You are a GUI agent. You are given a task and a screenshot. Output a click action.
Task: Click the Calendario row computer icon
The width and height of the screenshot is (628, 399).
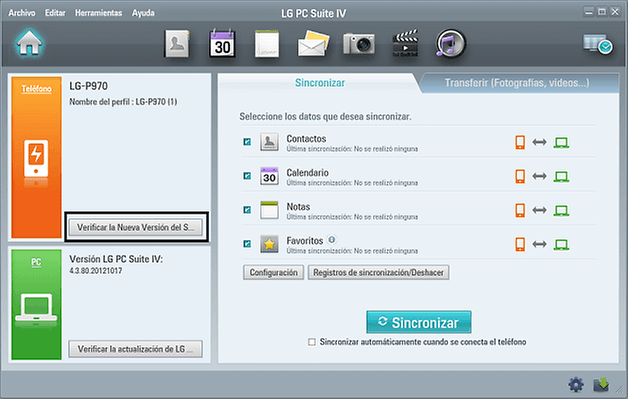561,177
